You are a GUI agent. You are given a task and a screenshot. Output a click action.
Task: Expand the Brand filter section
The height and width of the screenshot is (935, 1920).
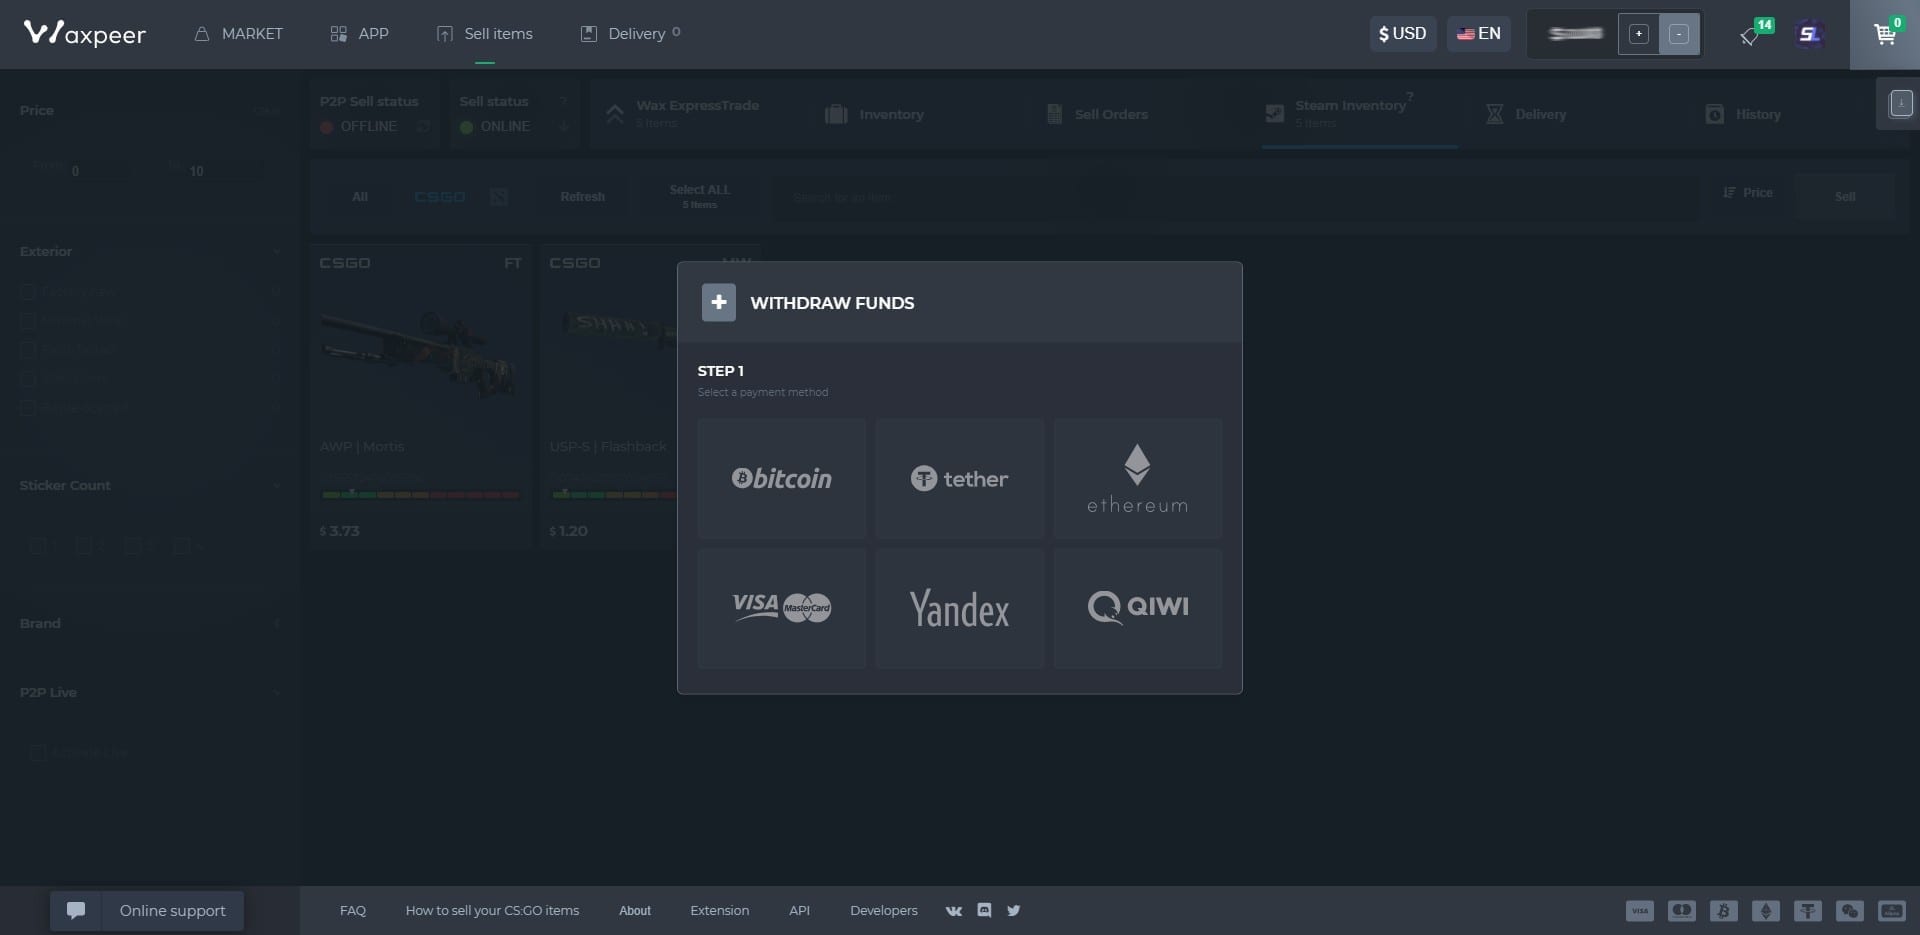(x=150, y=623)
